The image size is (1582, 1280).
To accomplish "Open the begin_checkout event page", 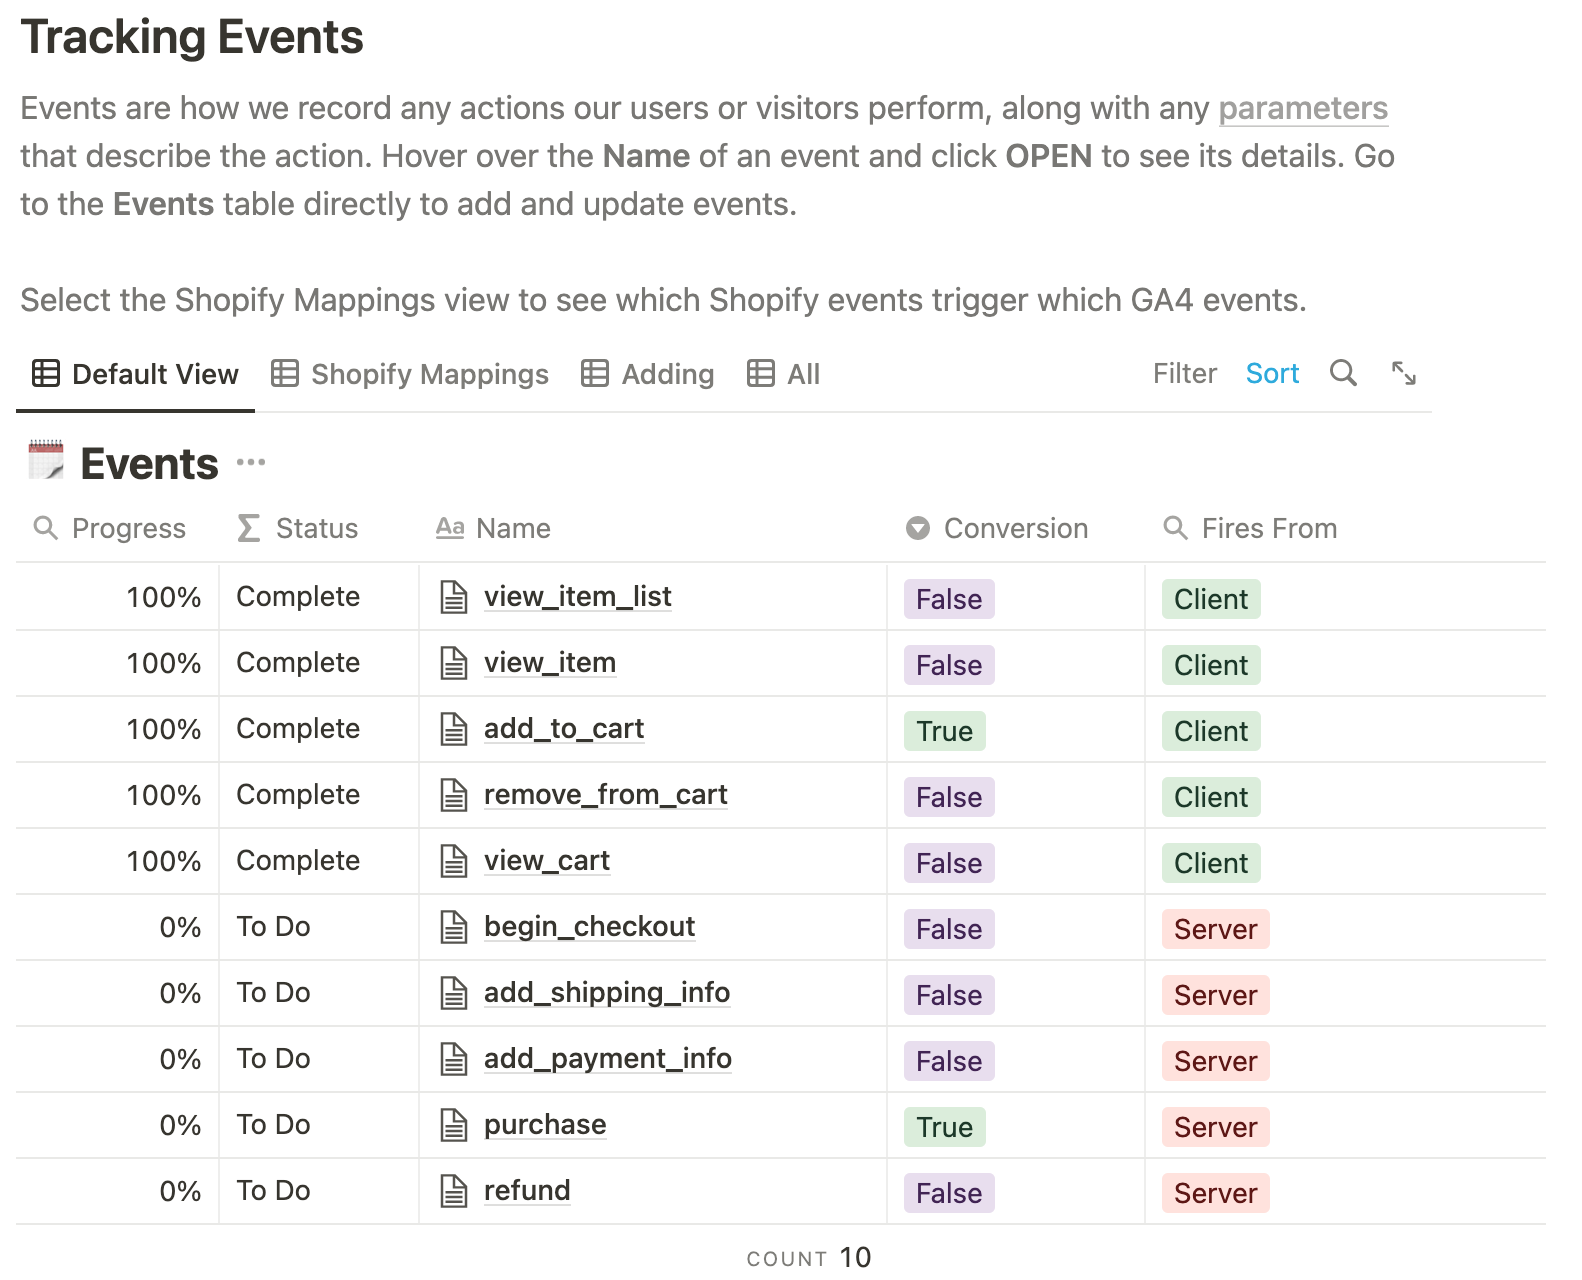I will click(x=589, y=927).
